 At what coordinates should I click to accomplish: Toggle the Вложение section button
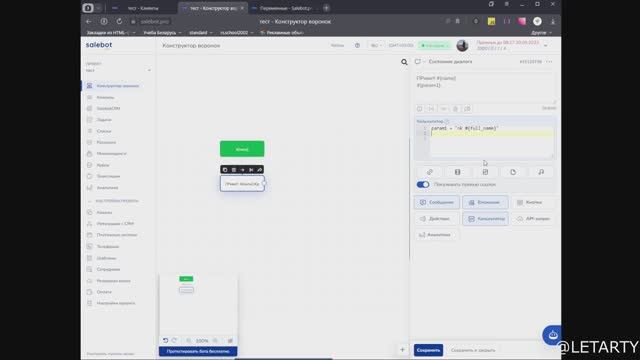tap(485, 202)
